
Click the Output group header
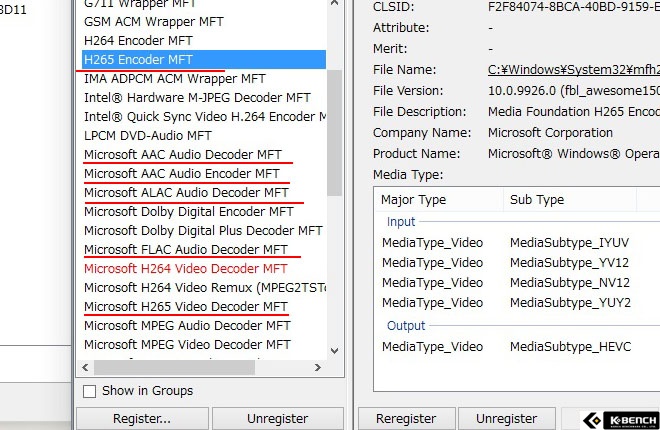406,326
